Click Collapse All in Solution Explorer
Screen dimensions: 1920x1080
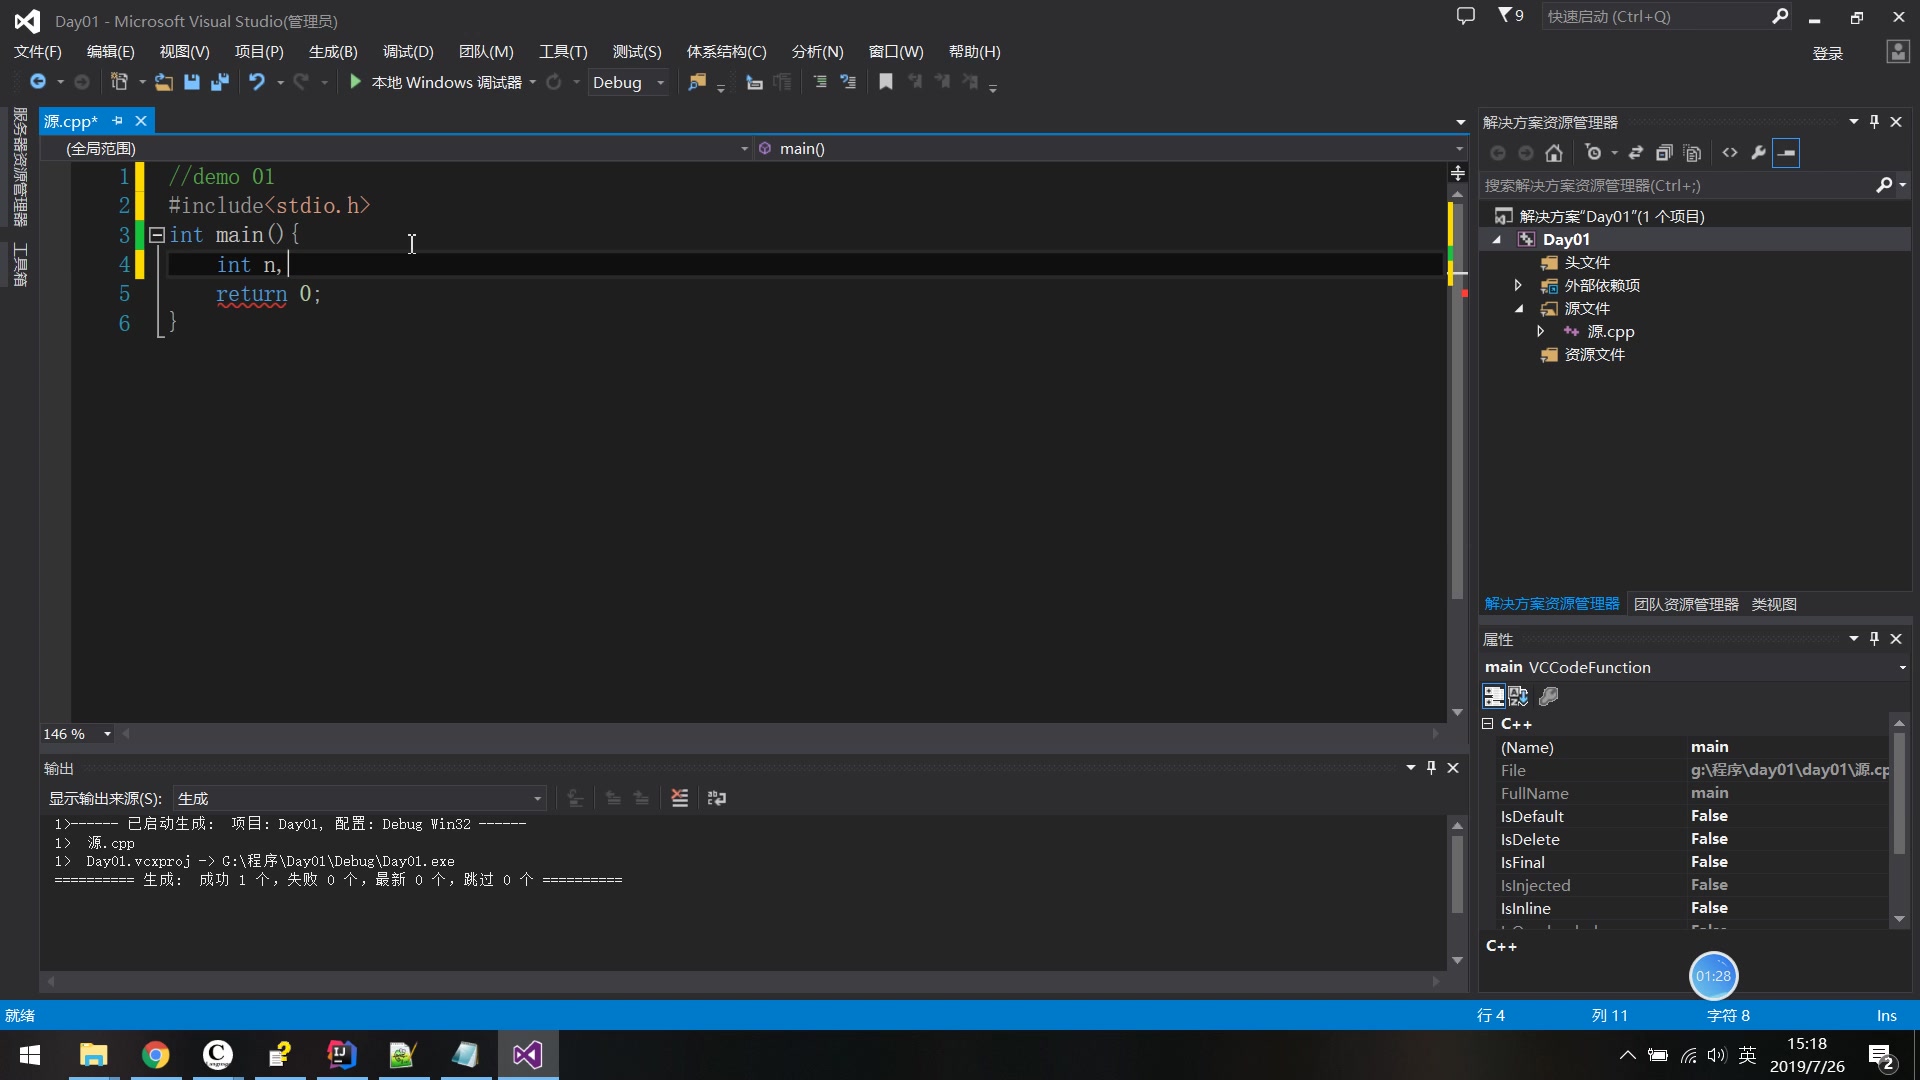click(x=1664, y=153)
